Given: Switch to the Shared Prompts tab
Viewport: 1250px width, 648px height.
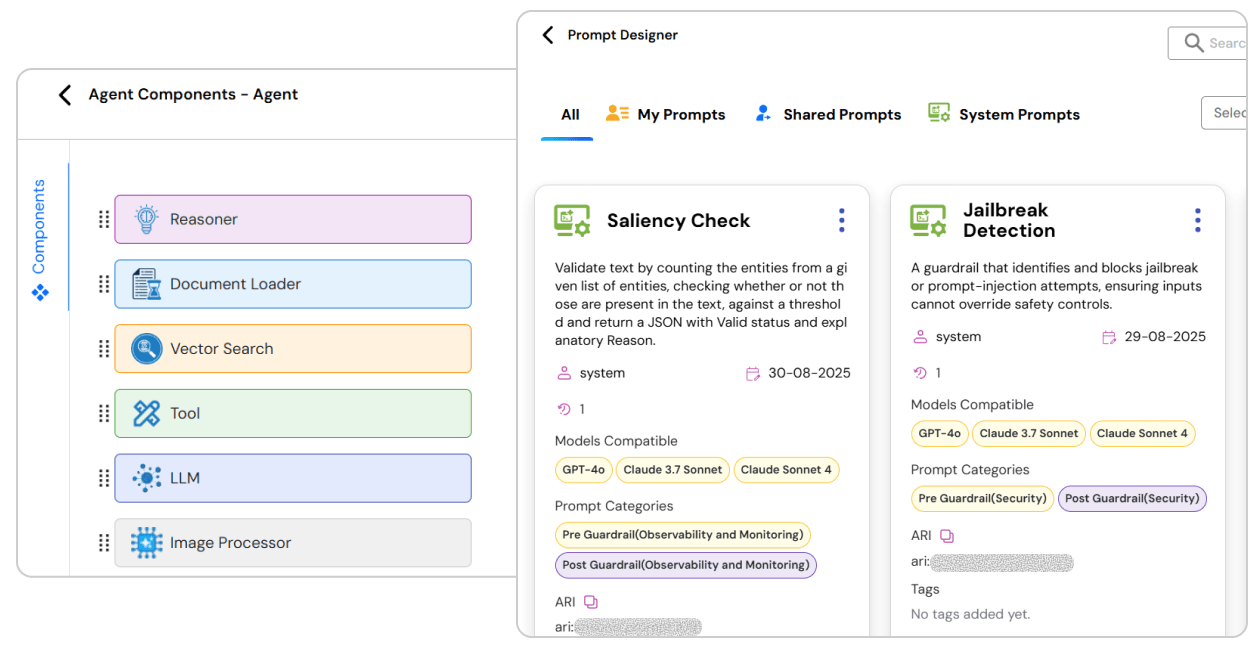Looking at the screenshot, I should click(828, 115).
